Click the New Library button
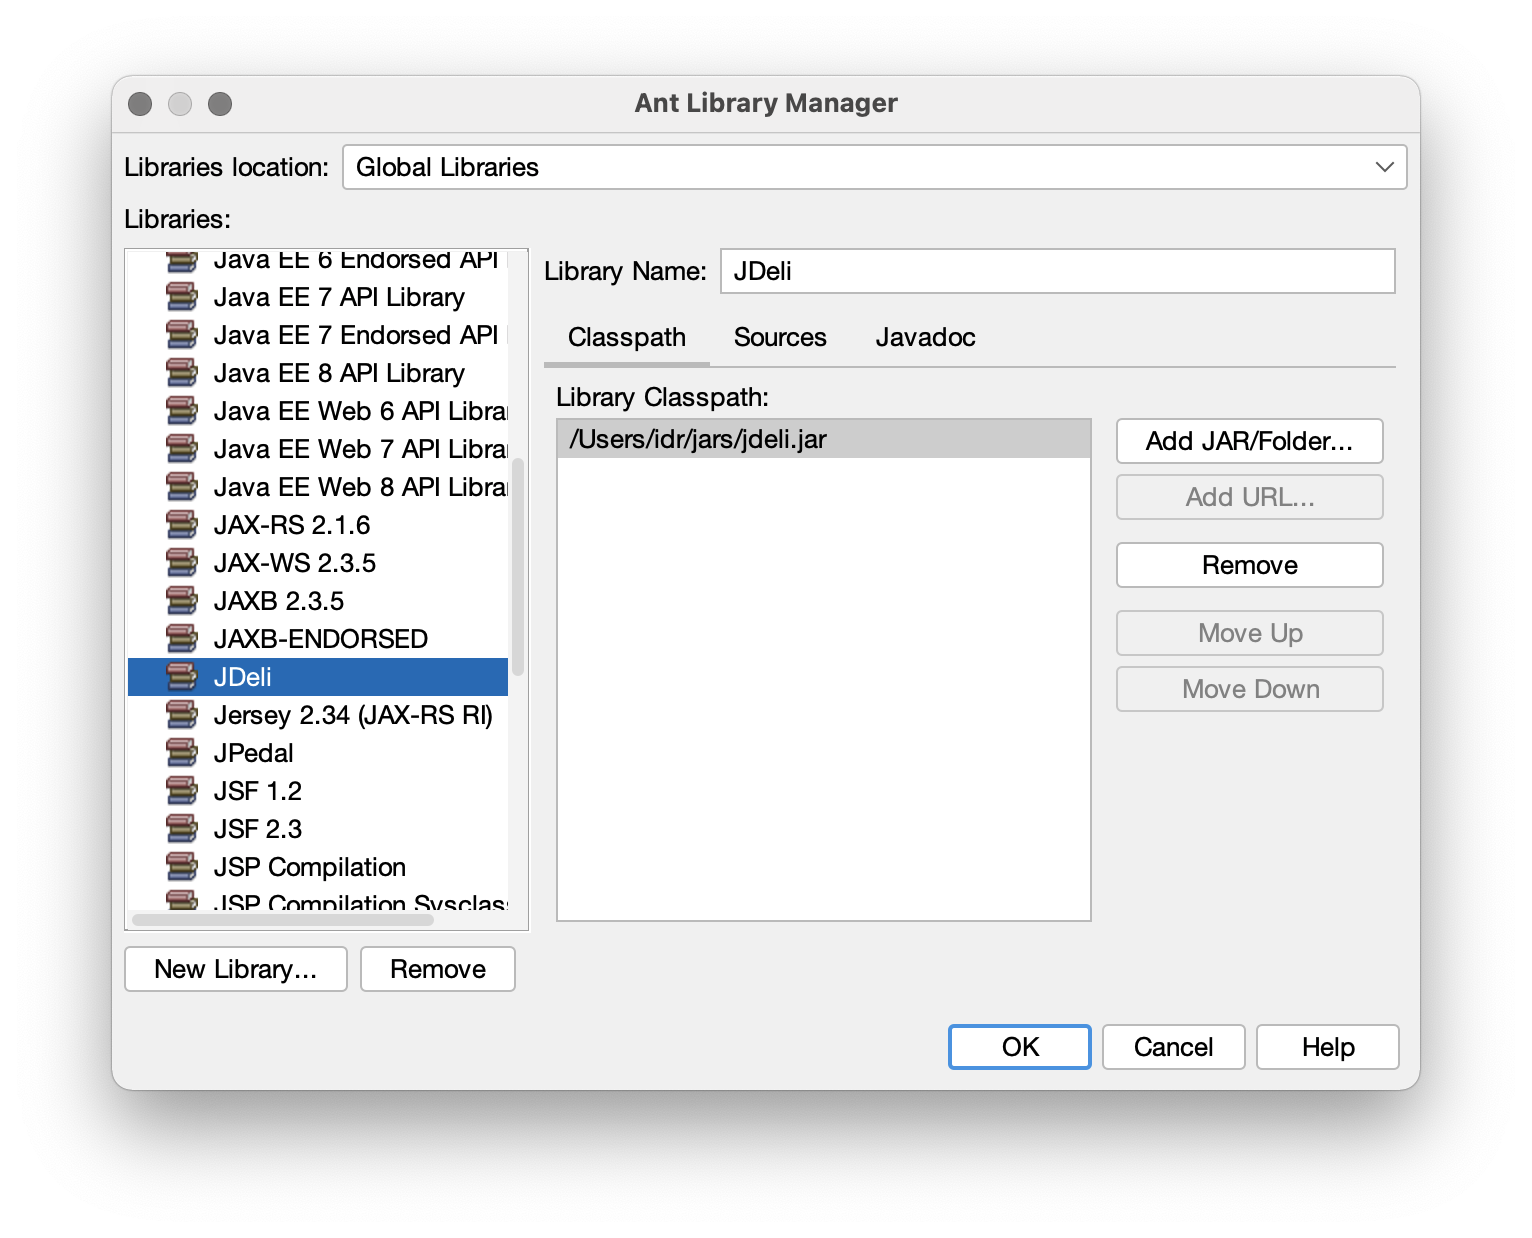Viewport: 1532px width, 1238px height. click(x=235, y=968)
